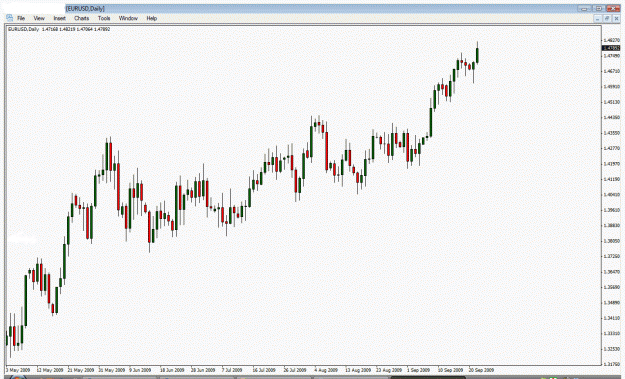Click the chart document icon left of File
The image size is (625, 379).
9,18
